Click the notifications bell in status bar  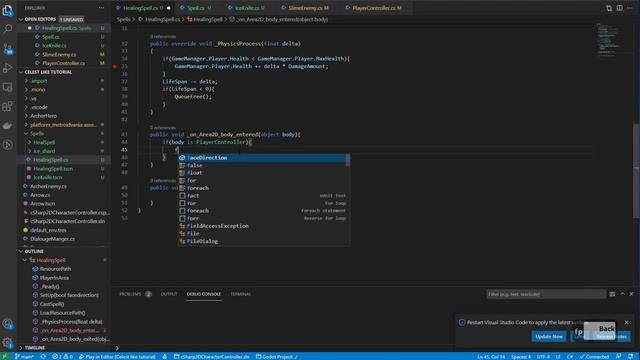pos(631,356)
